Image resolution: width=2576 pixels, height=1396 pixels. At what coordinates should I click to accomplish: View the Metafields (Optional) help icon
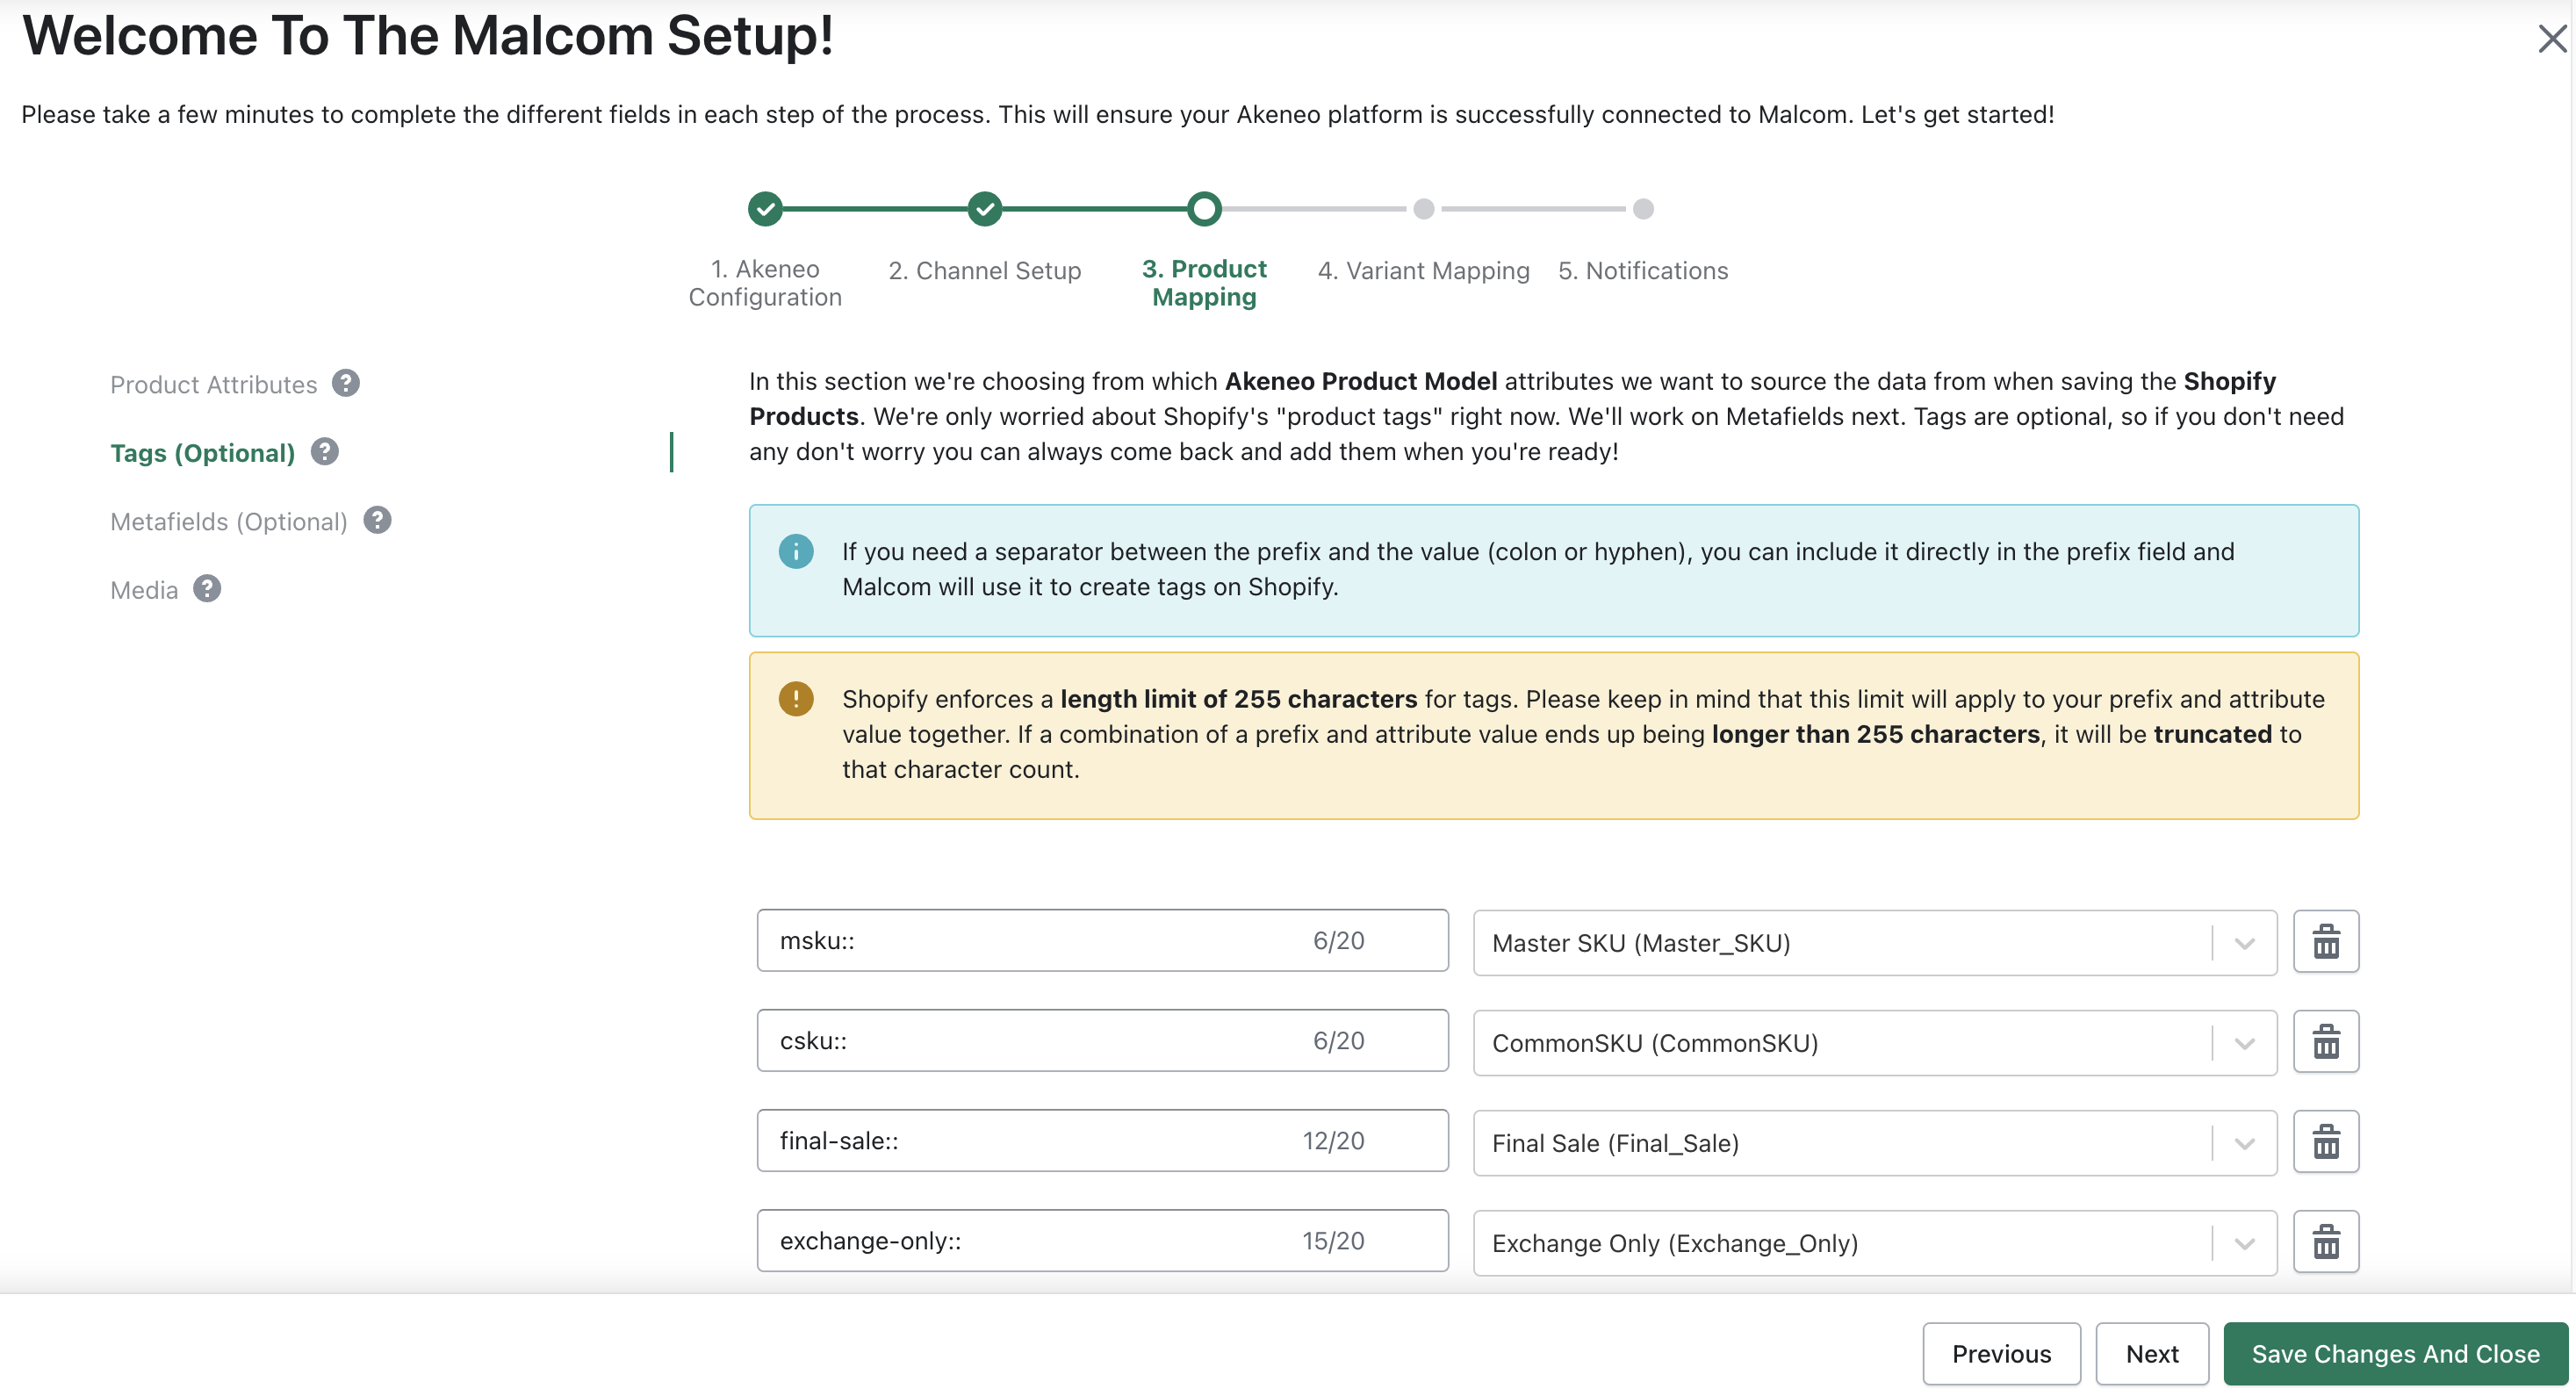[378, 519]
